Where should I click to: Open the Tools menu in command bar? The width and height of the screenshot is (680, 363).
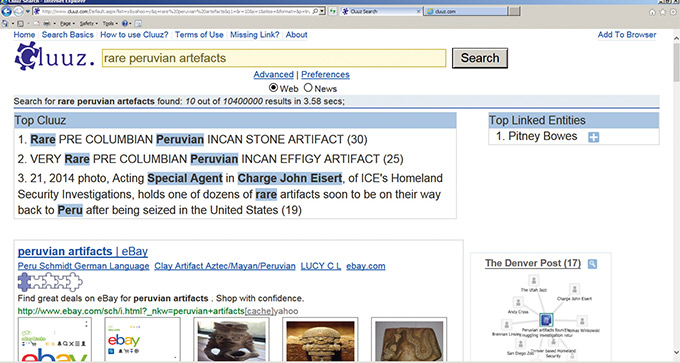tap(110, 23)
